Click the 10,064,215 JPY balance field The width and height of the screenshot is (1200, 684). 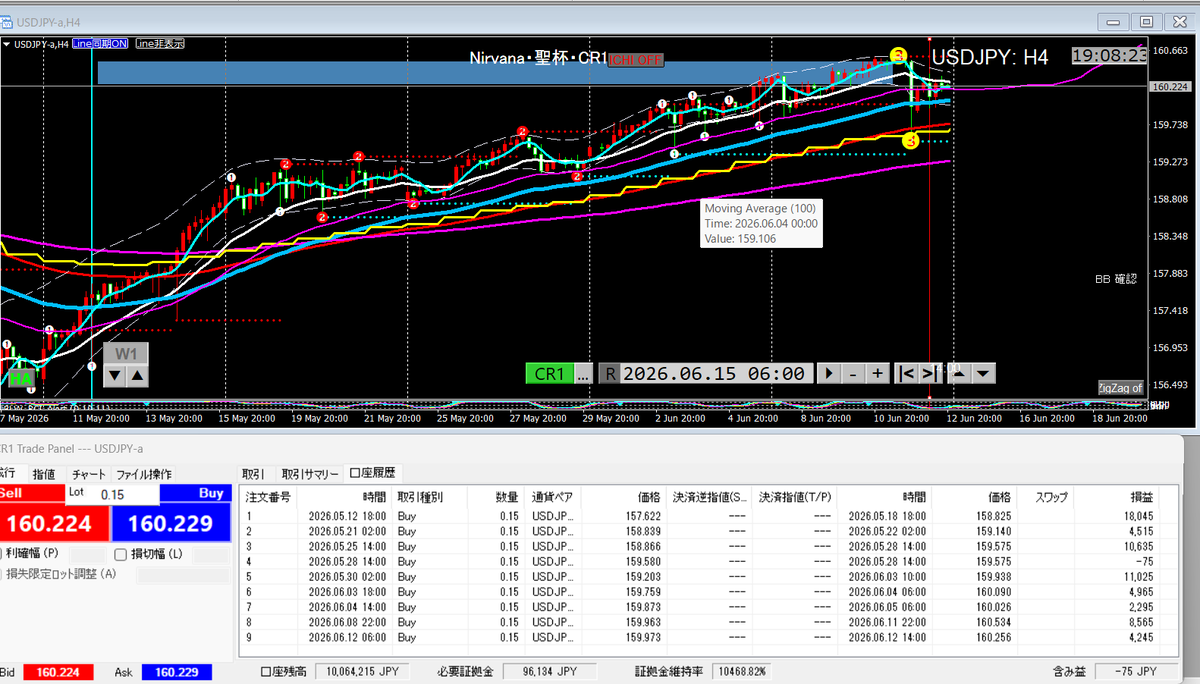[364, 671]
